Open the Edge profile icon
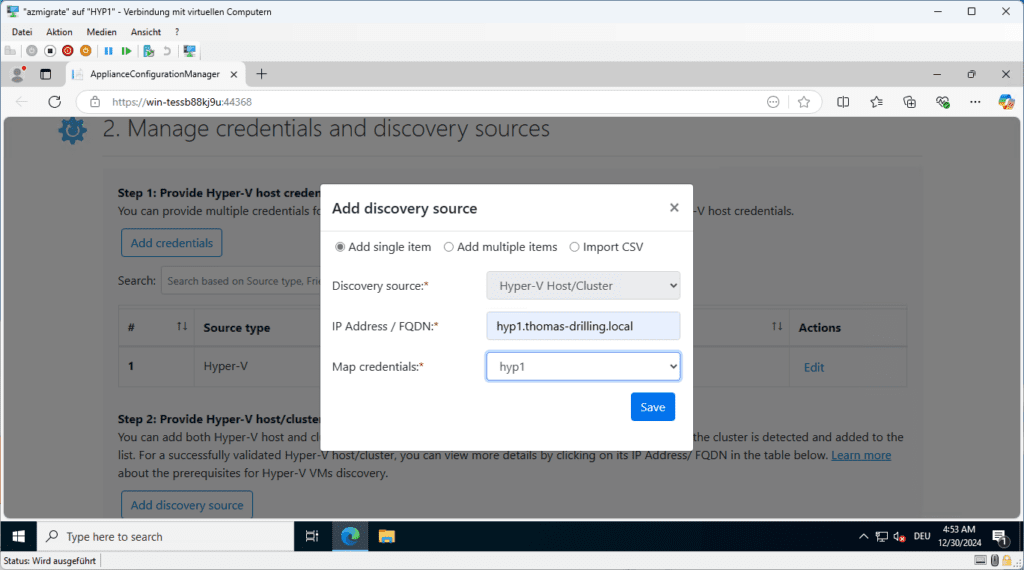1024x570 pixels. pyautogui.click(x=18, y=74)
